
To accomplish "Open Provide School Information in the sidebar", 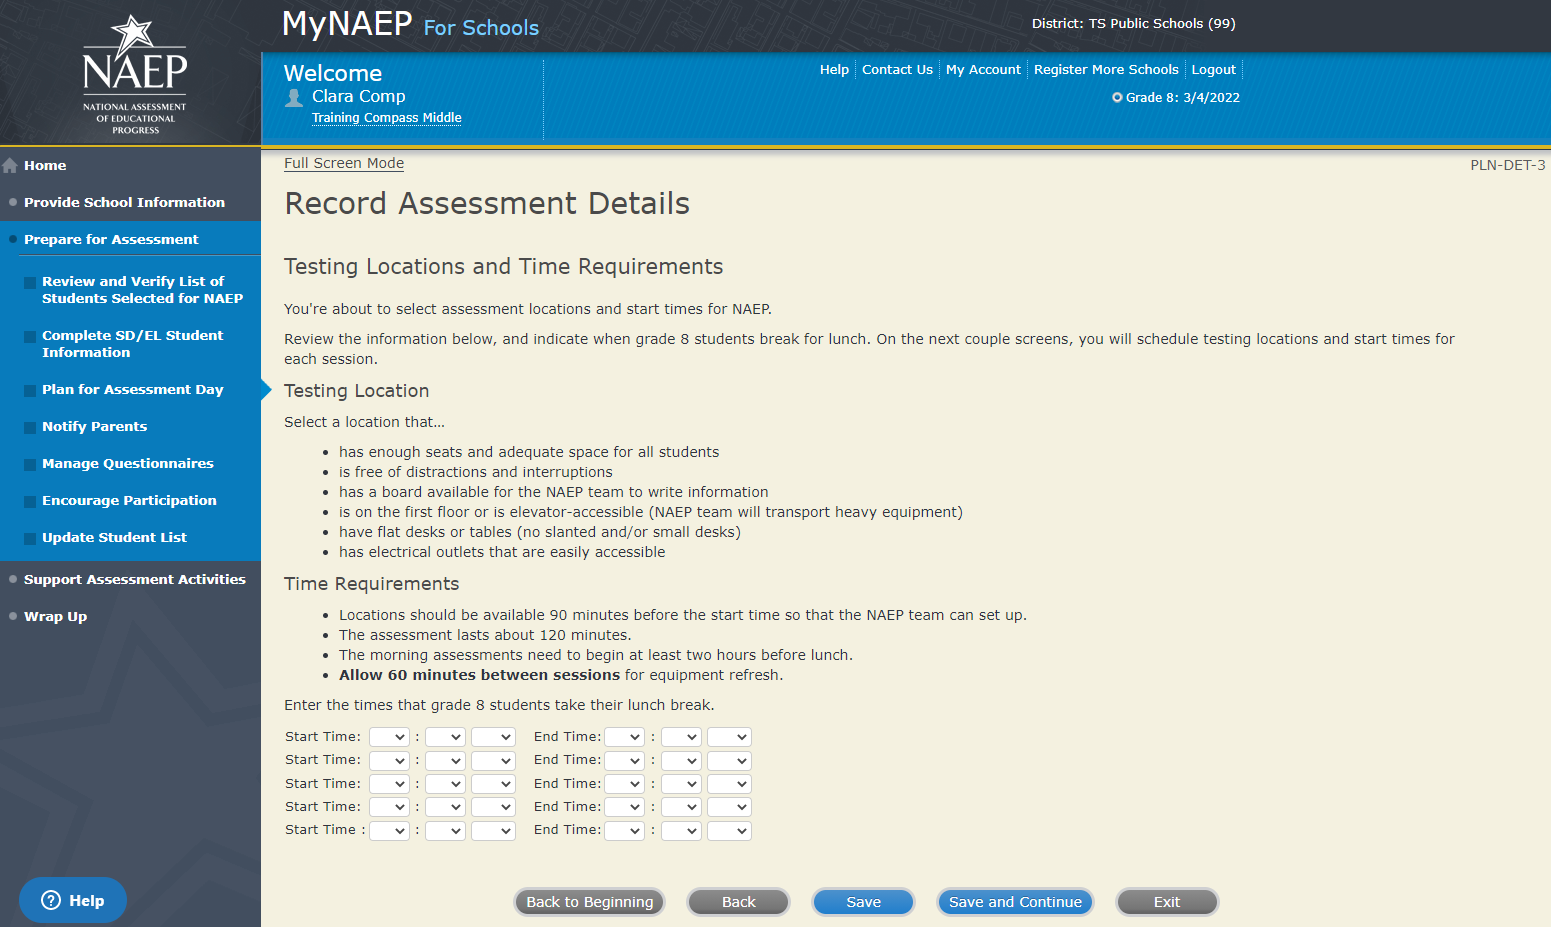I will coord(124,202).
